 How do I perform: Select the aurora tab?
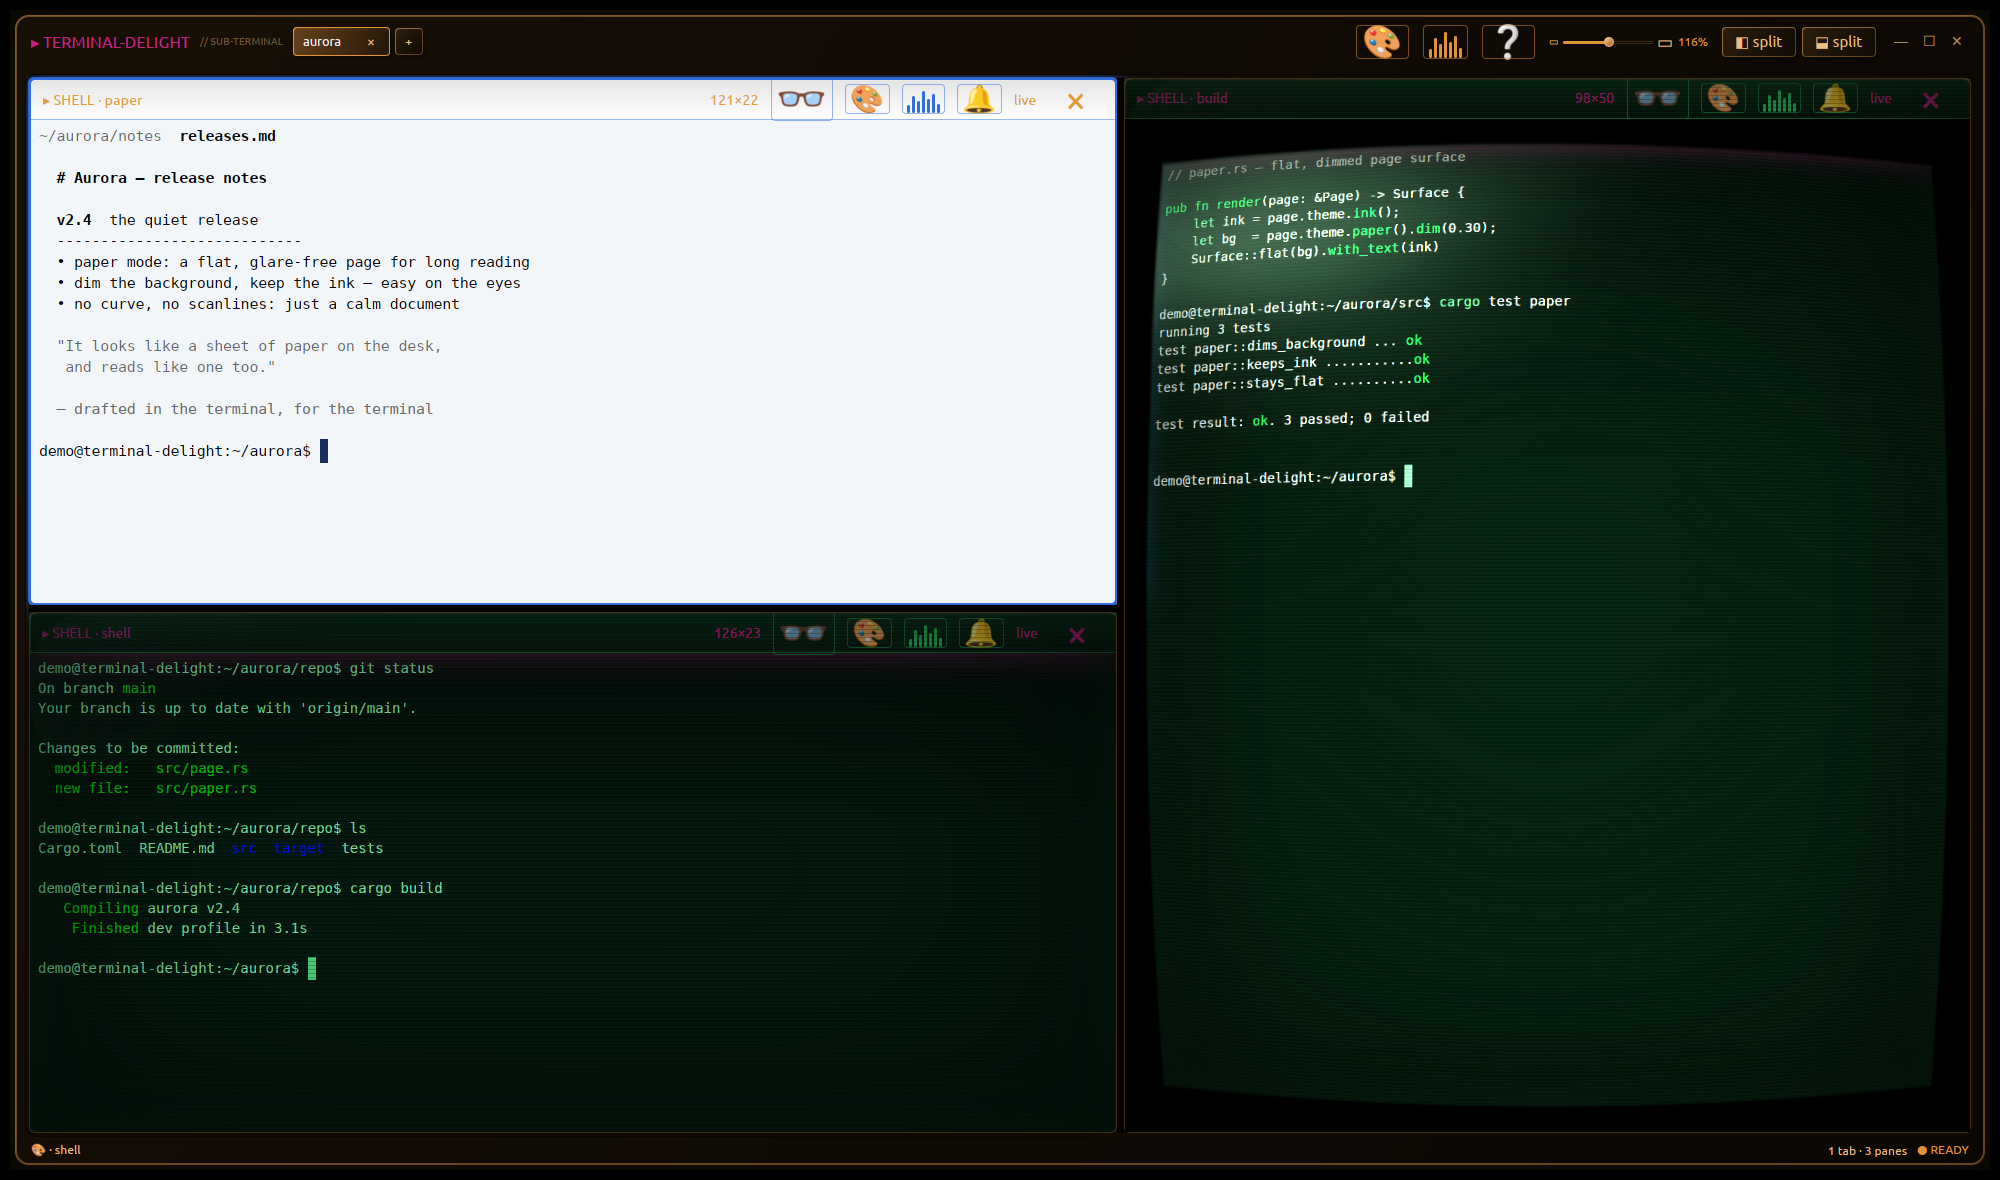point(340,42)
